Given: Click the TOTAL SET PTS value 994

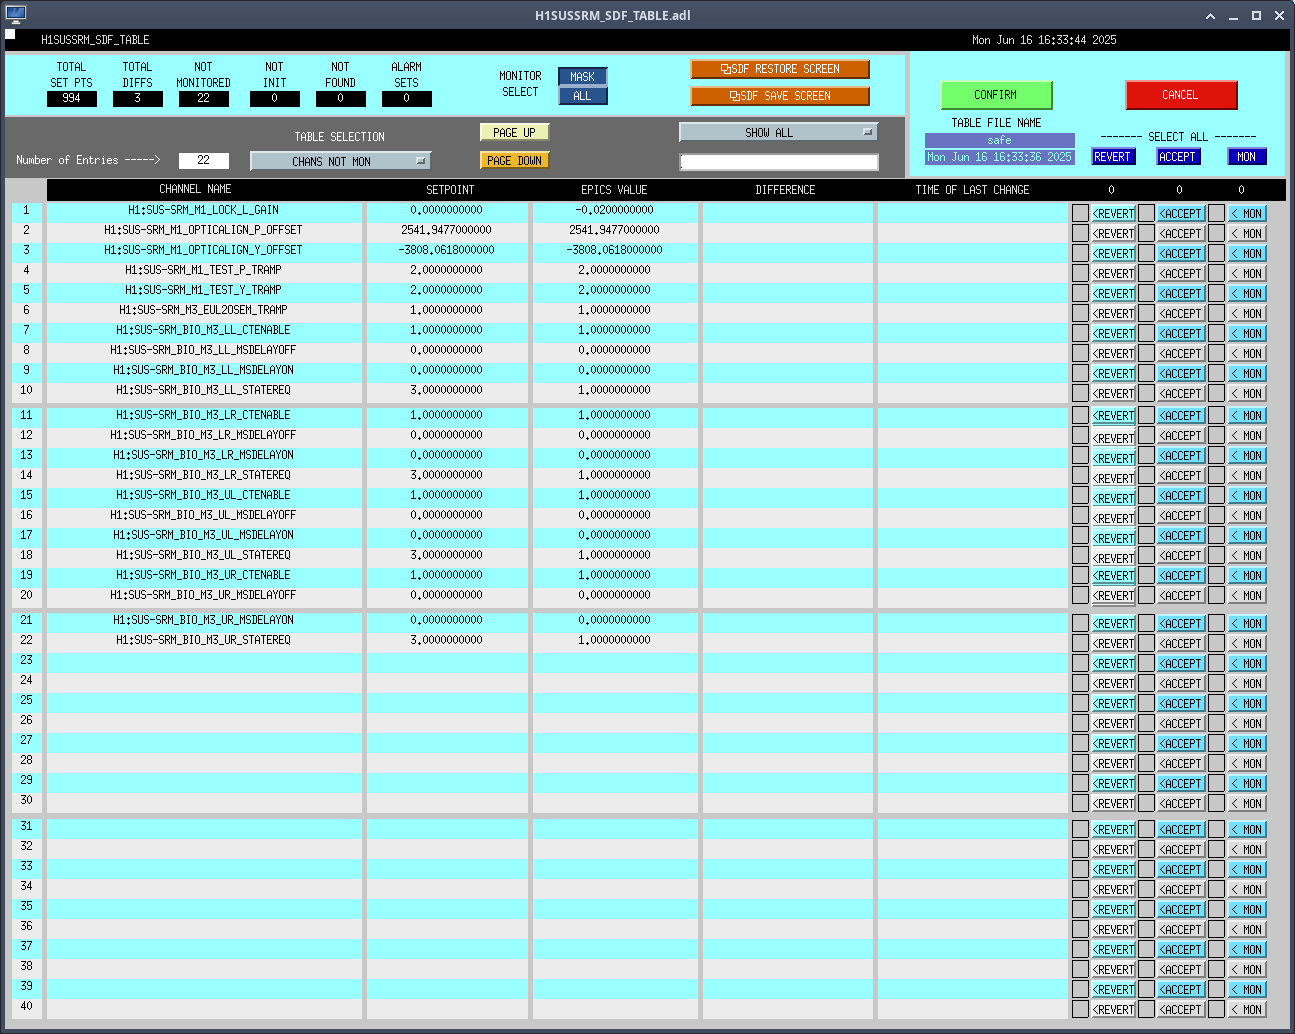Looking at the screenshot, I should (71, 98).
